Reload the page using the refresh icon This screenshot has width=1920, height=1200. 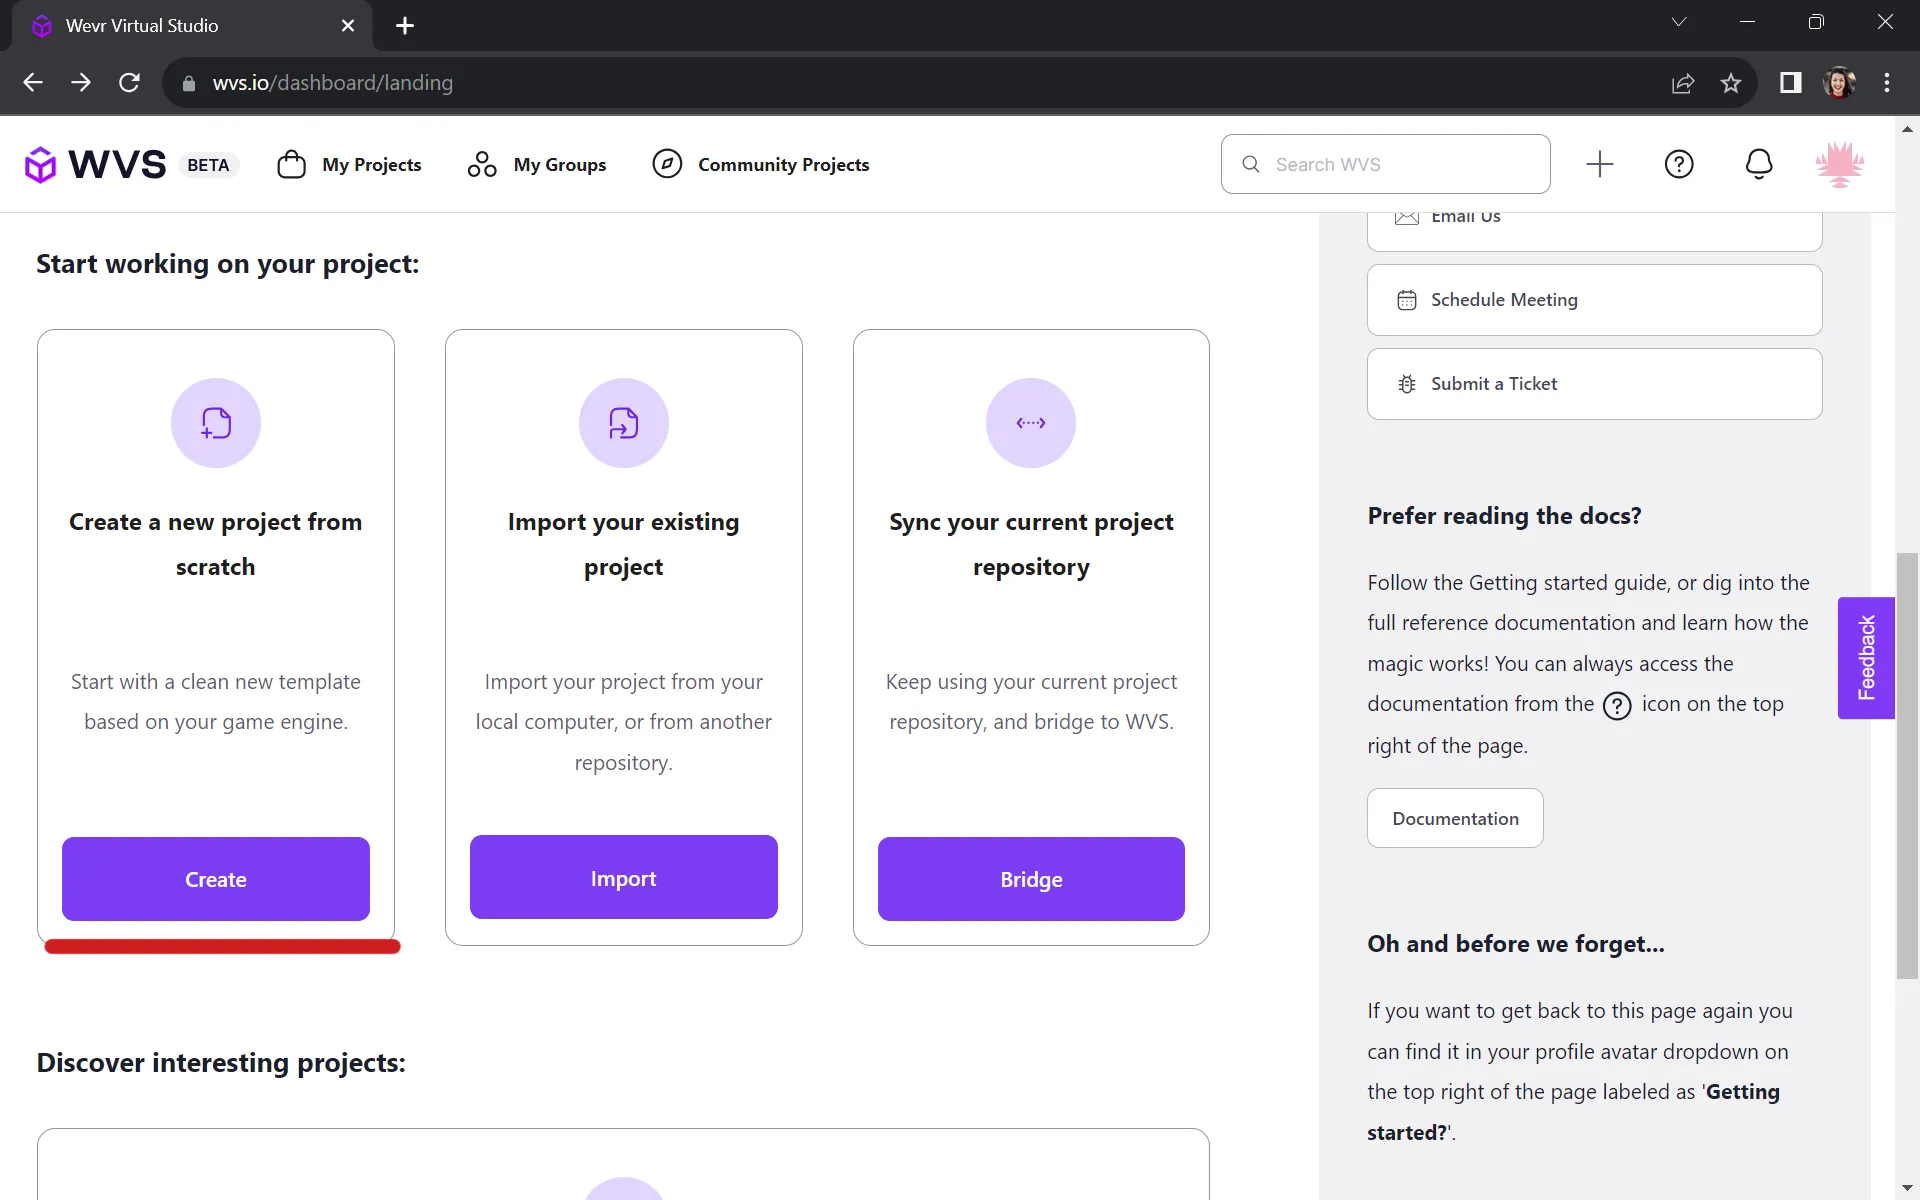click(x=130, y=83)
